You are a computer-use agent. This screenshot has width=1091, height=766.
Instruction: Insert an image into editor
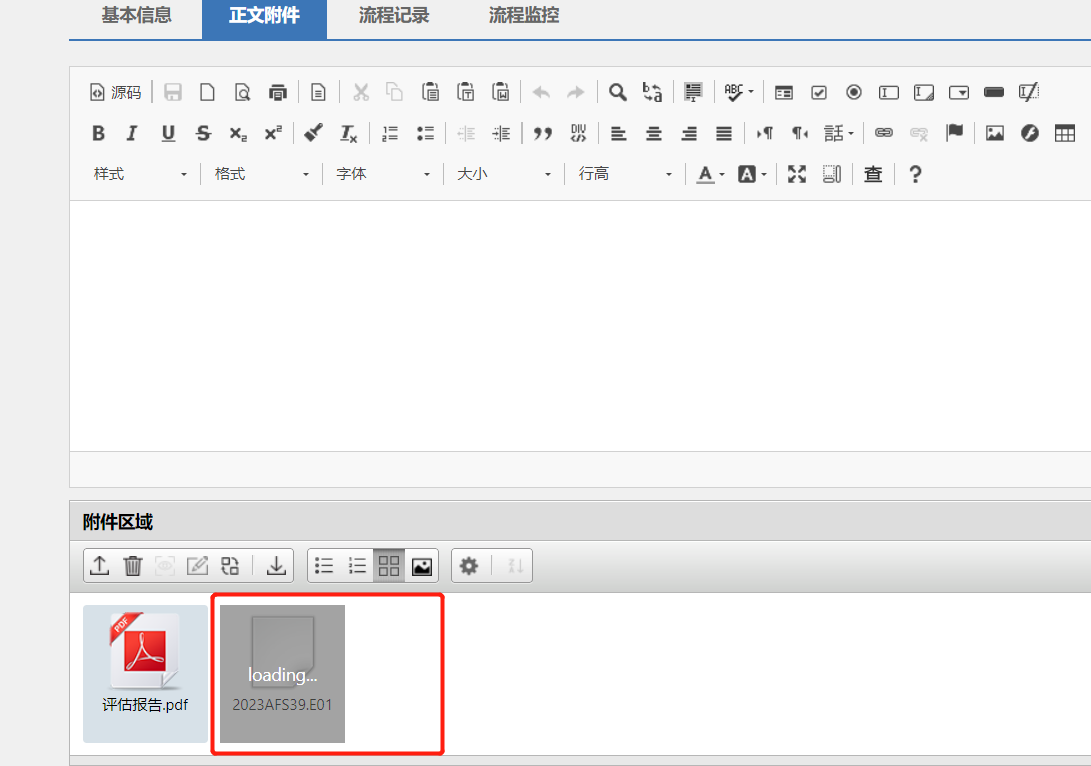[x=995, y=133]
